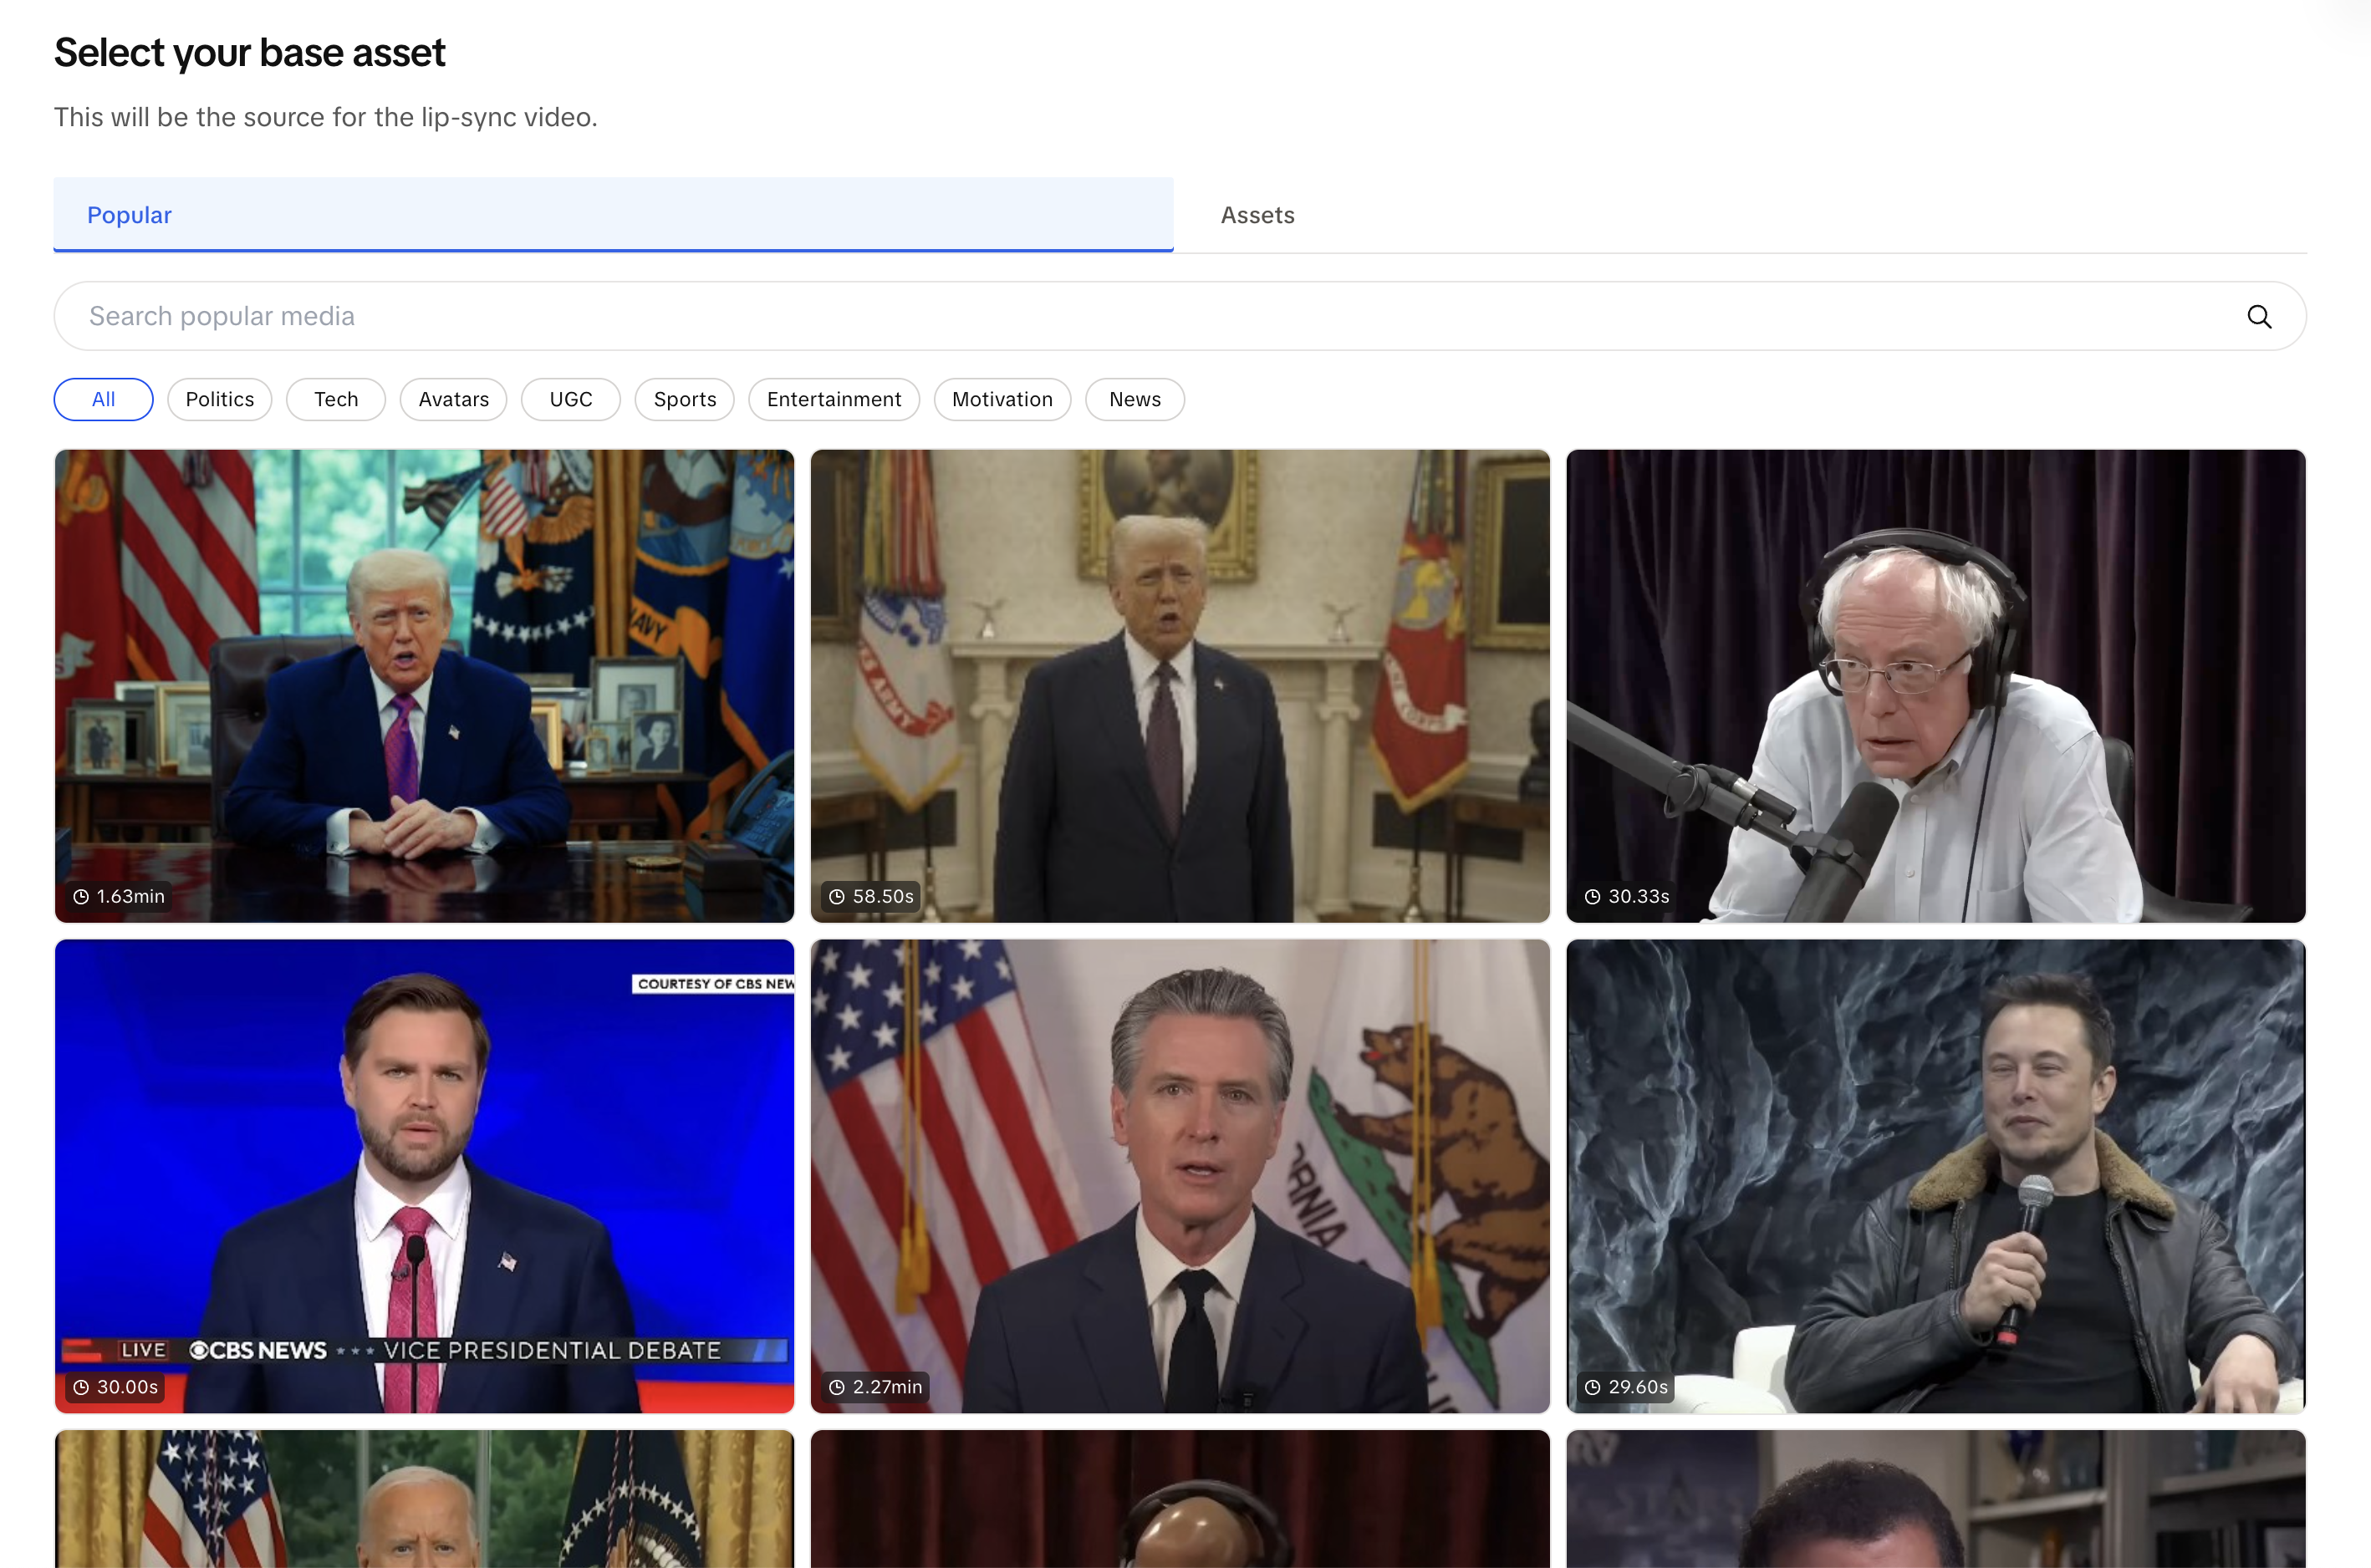
Task: Click the 1.63min duration label
Action: (119, 897)
